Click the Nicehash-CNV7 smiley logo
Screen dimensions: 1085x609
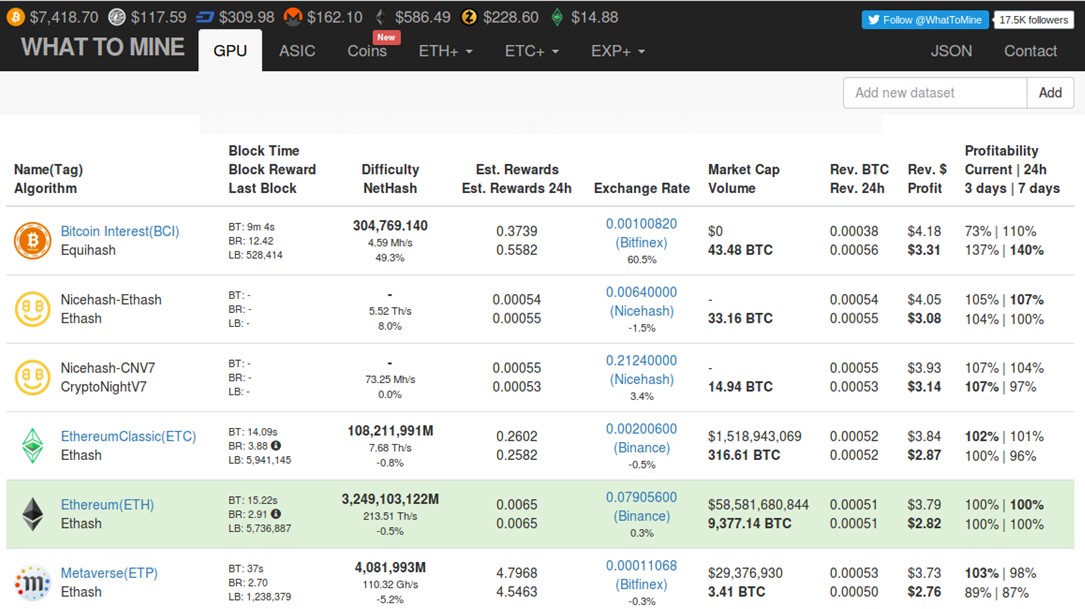pos(33,377)
